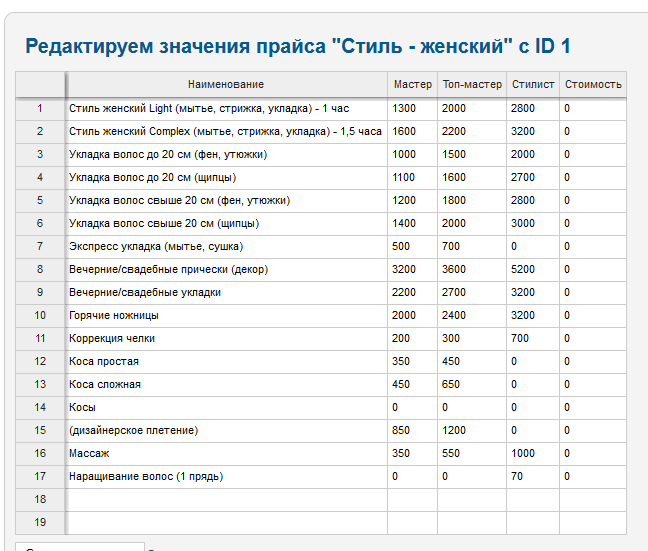Viewport: 648px width, 551px height.
Task: Click Стилист price 2700 in row 4
Action: [x=533, y=178]
